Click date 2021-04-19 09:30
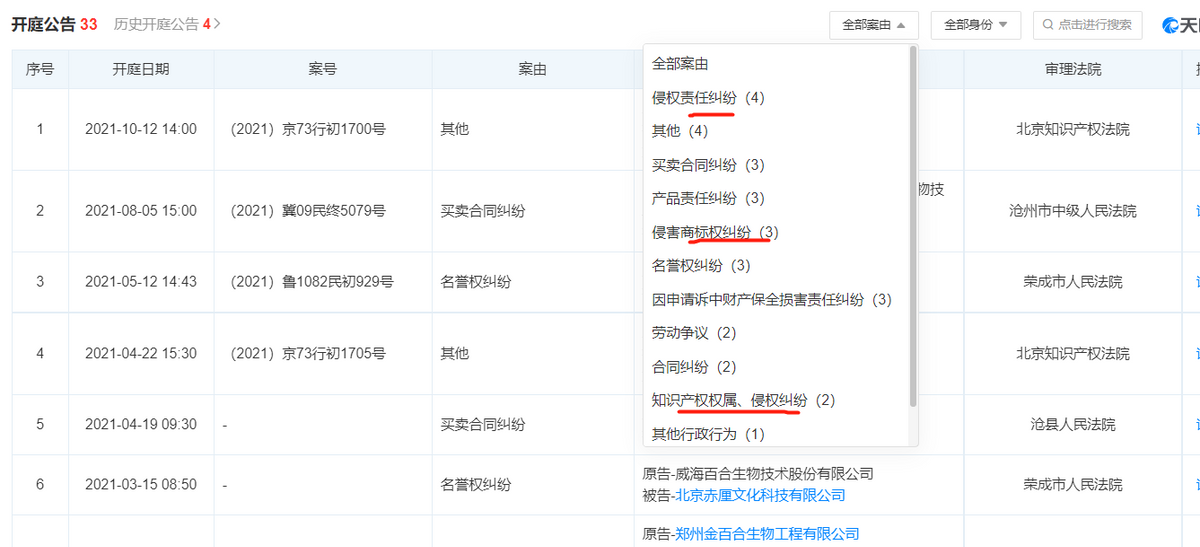This screenshot has height=547, width=1200. pyautogui.click(x=141, y=424)
